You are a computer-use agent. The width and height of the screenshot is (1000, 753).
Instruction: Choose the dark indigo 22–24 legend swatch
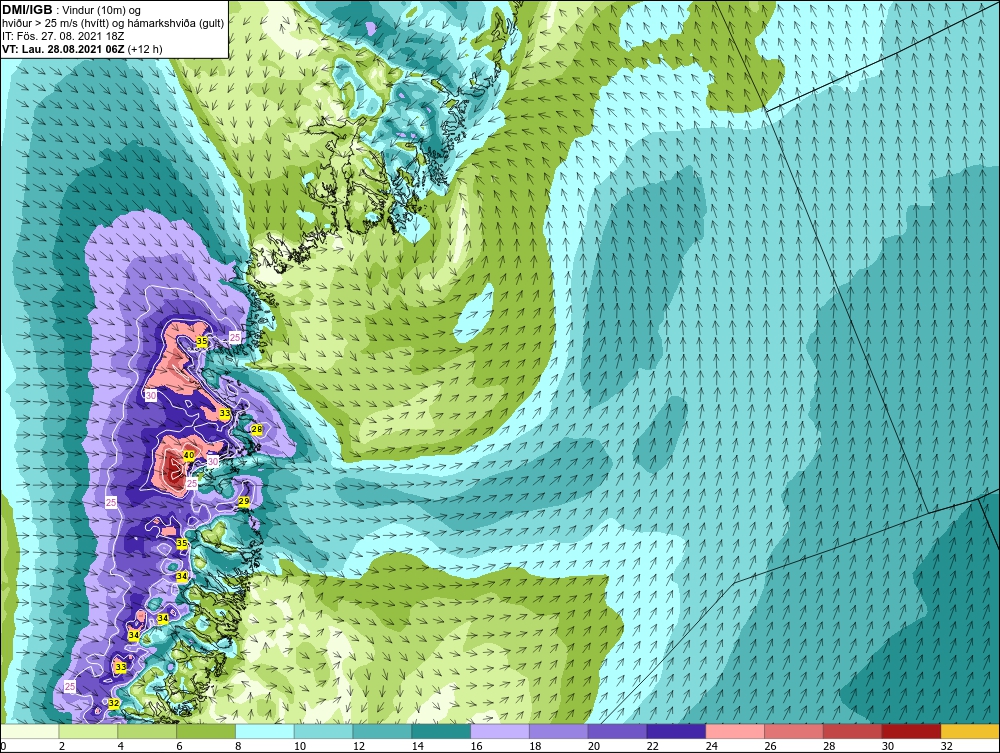click(x=676, y=731)
